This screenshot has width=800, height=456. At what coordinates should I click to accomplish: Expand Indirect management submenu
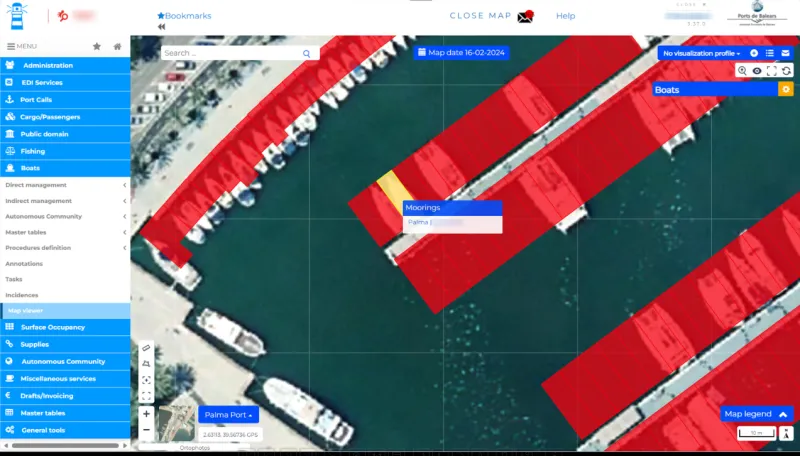[65, 201]
